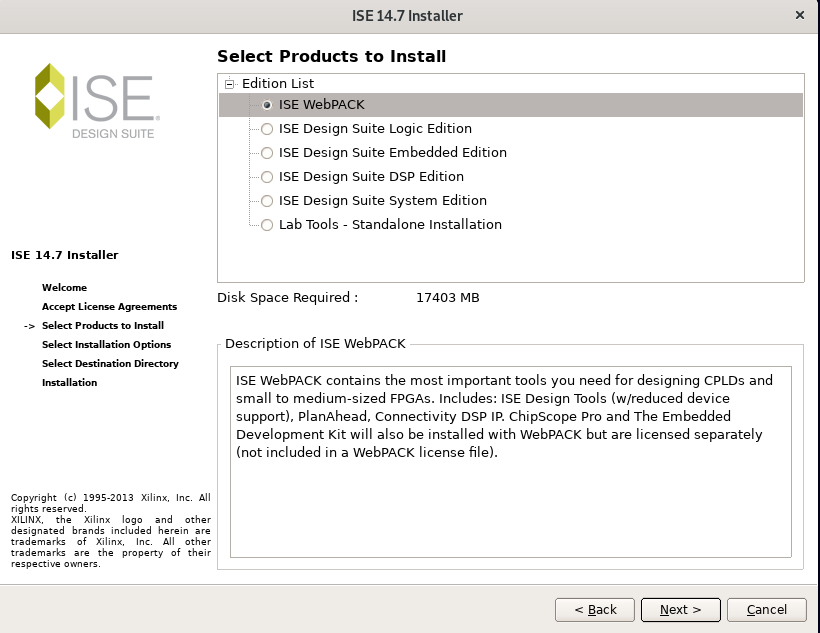Select the ISE WebPACK radio button

[x=267, y=105]
